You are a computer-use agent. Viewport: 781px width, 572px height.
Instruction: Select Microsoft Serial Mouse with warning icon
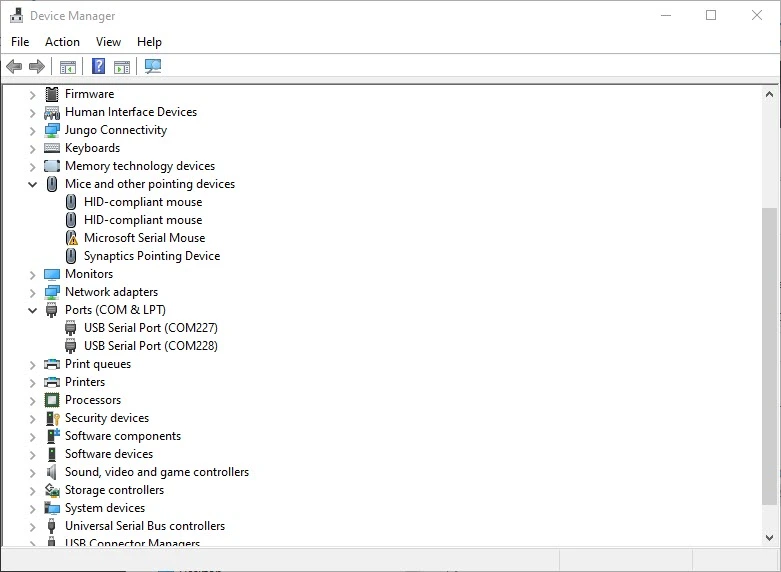144,238
